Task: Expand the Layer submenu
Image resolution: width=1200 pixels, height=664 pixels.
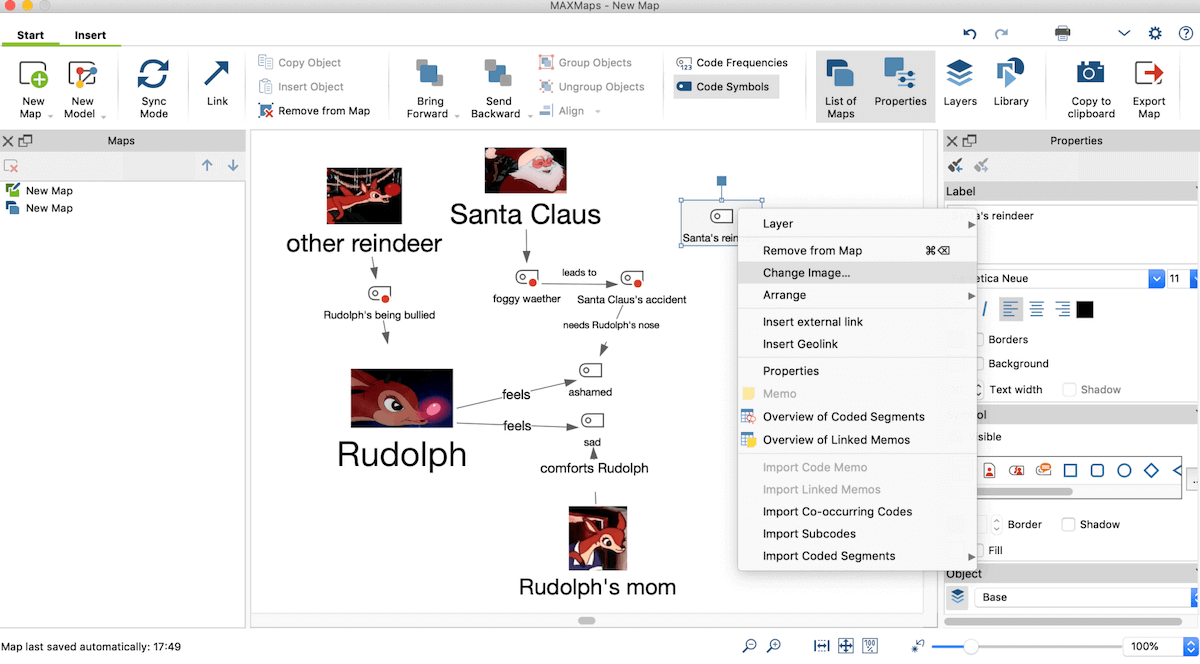Action: pos(857,224)
